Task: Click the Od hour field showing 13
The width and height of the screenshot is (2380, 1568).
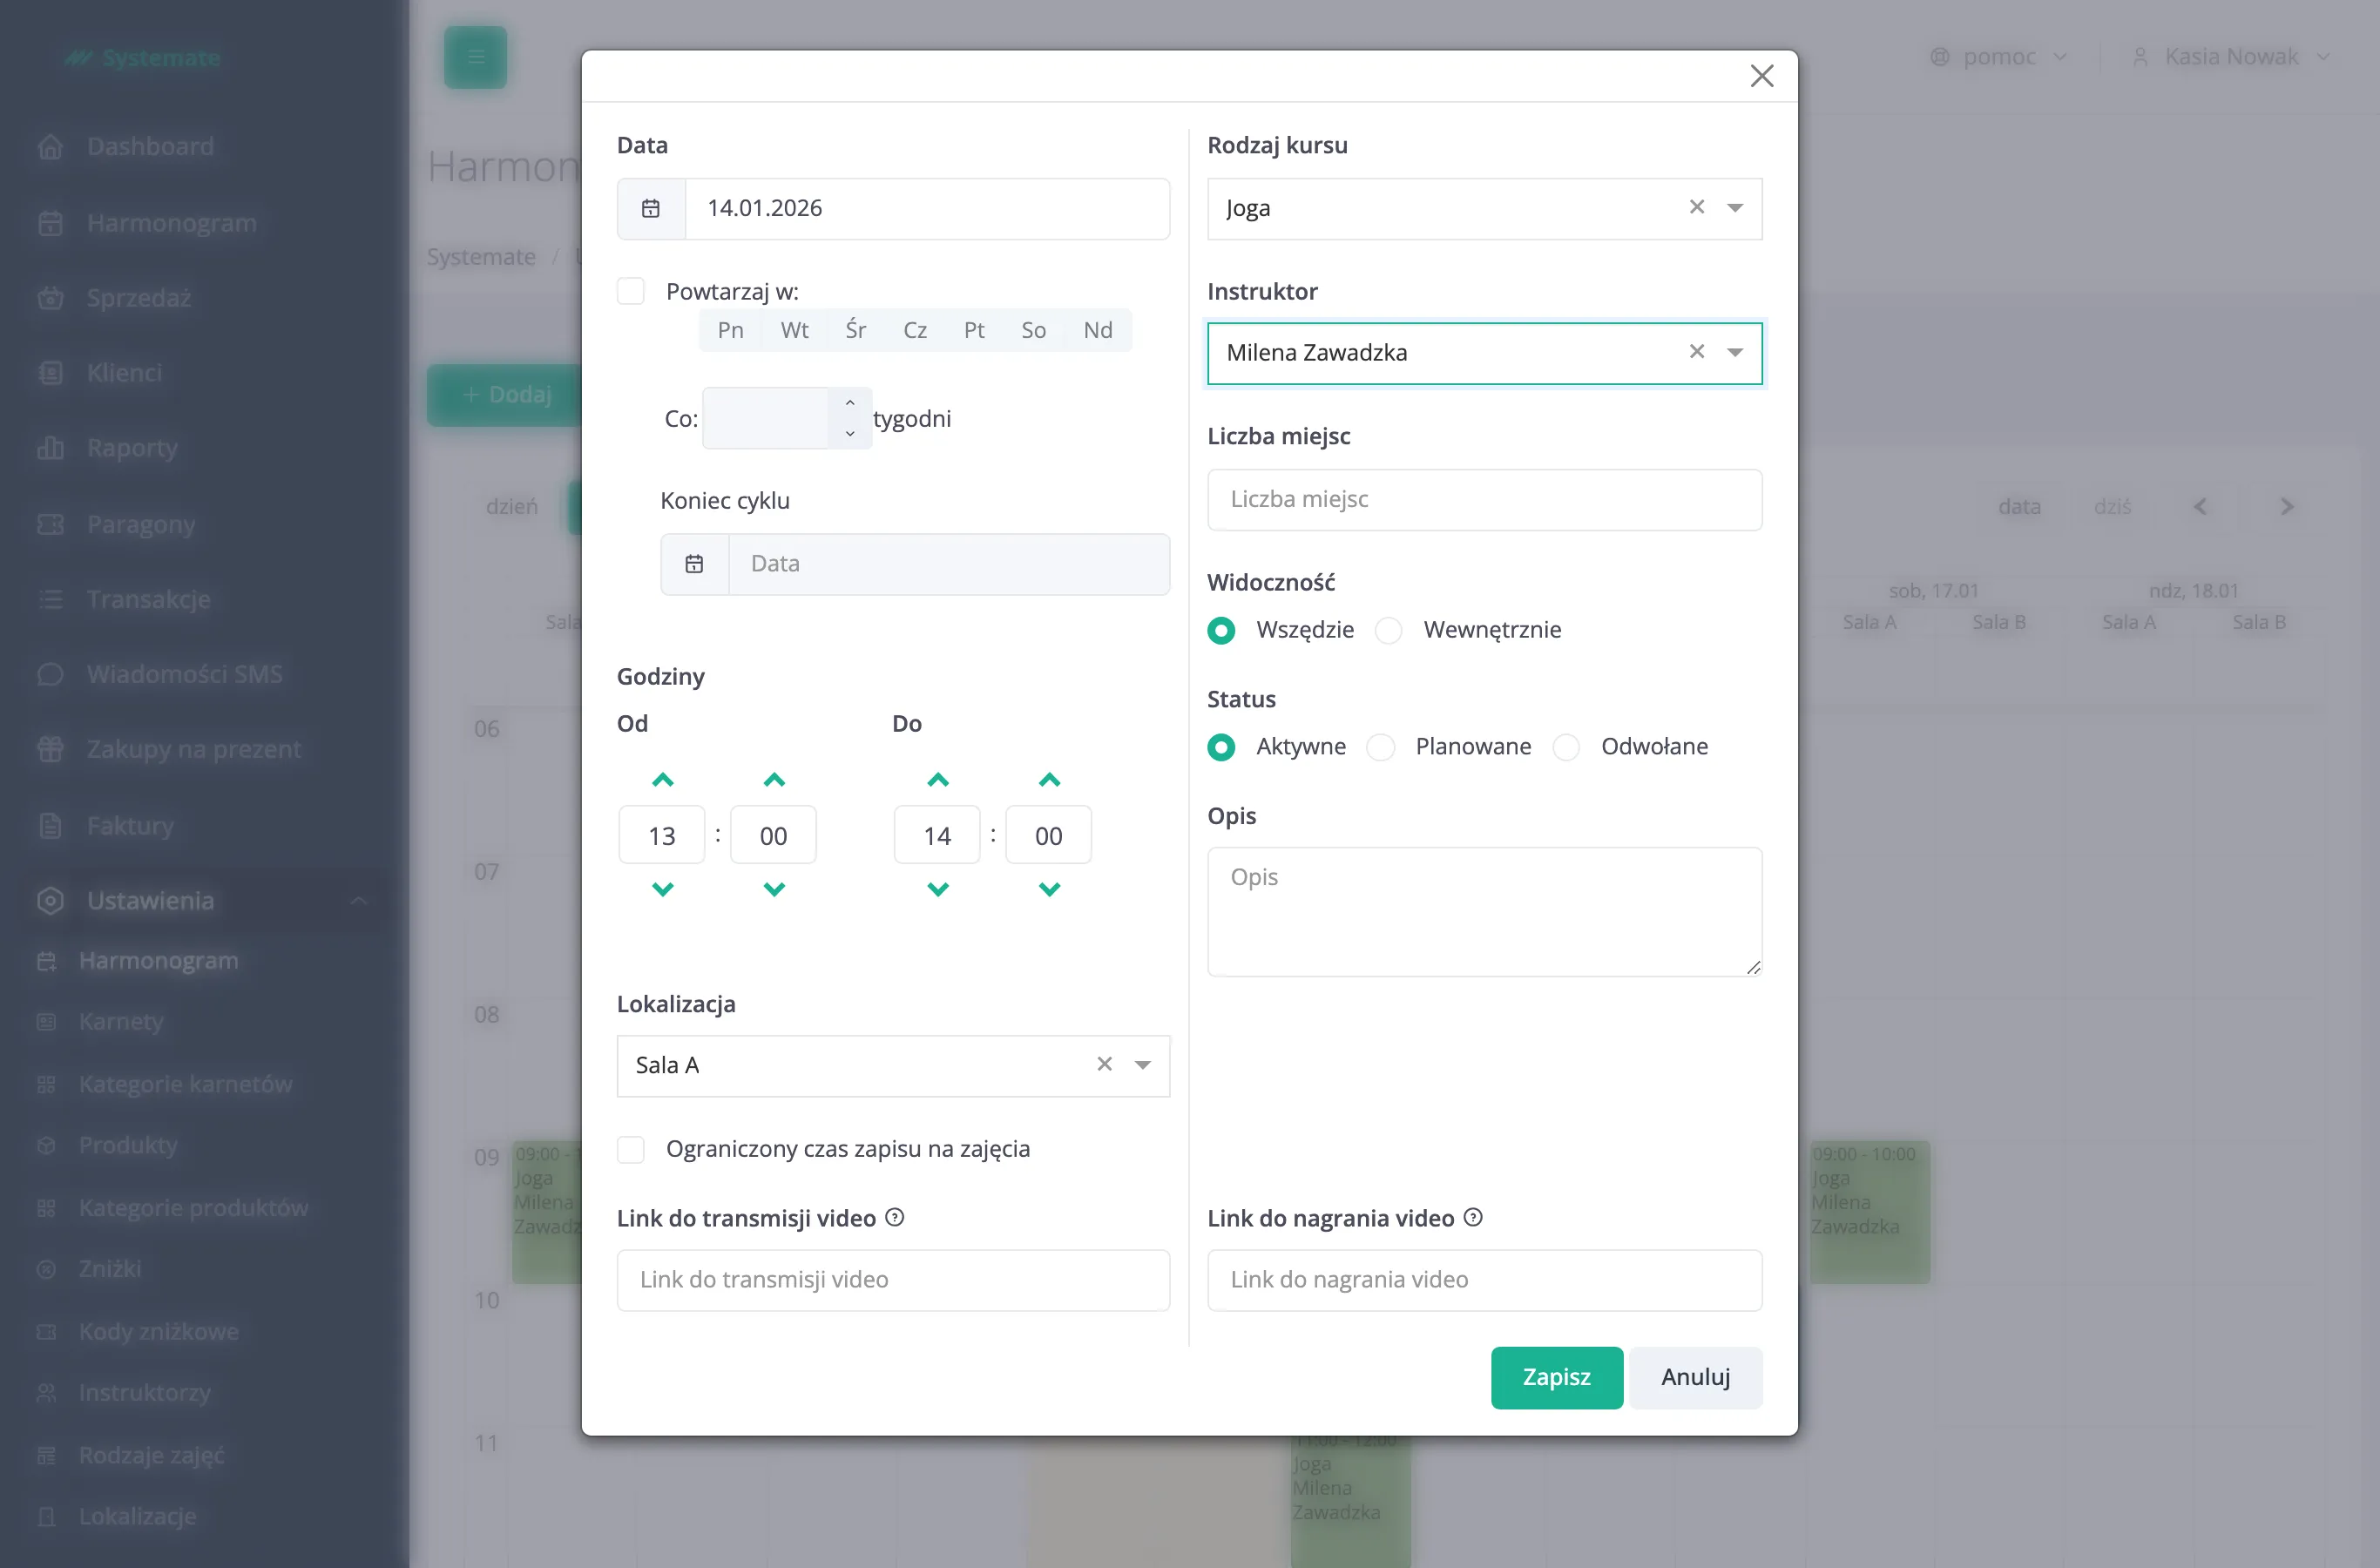Action: pos(662,835)
